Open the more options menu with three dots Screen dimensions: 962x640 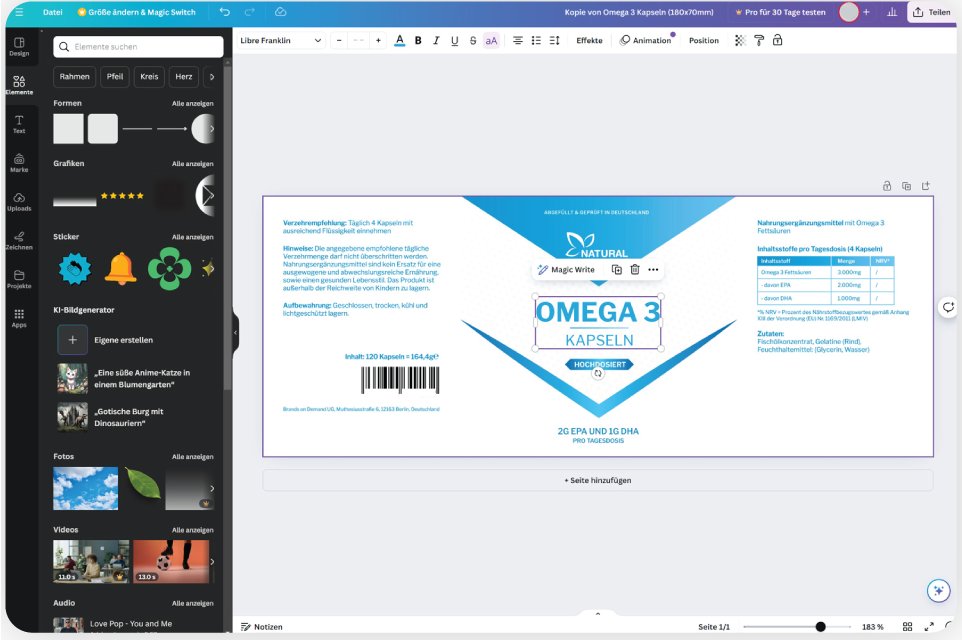[653, 270]
